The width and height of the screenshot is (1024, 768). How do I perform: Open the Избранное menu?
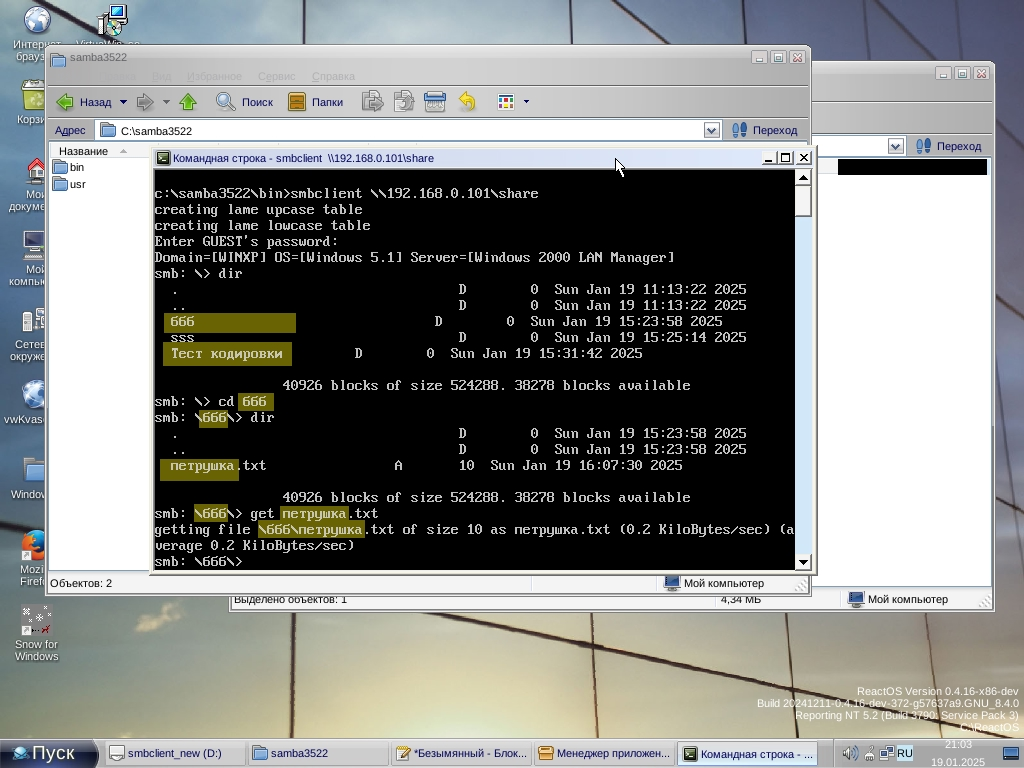pos(215,76)
